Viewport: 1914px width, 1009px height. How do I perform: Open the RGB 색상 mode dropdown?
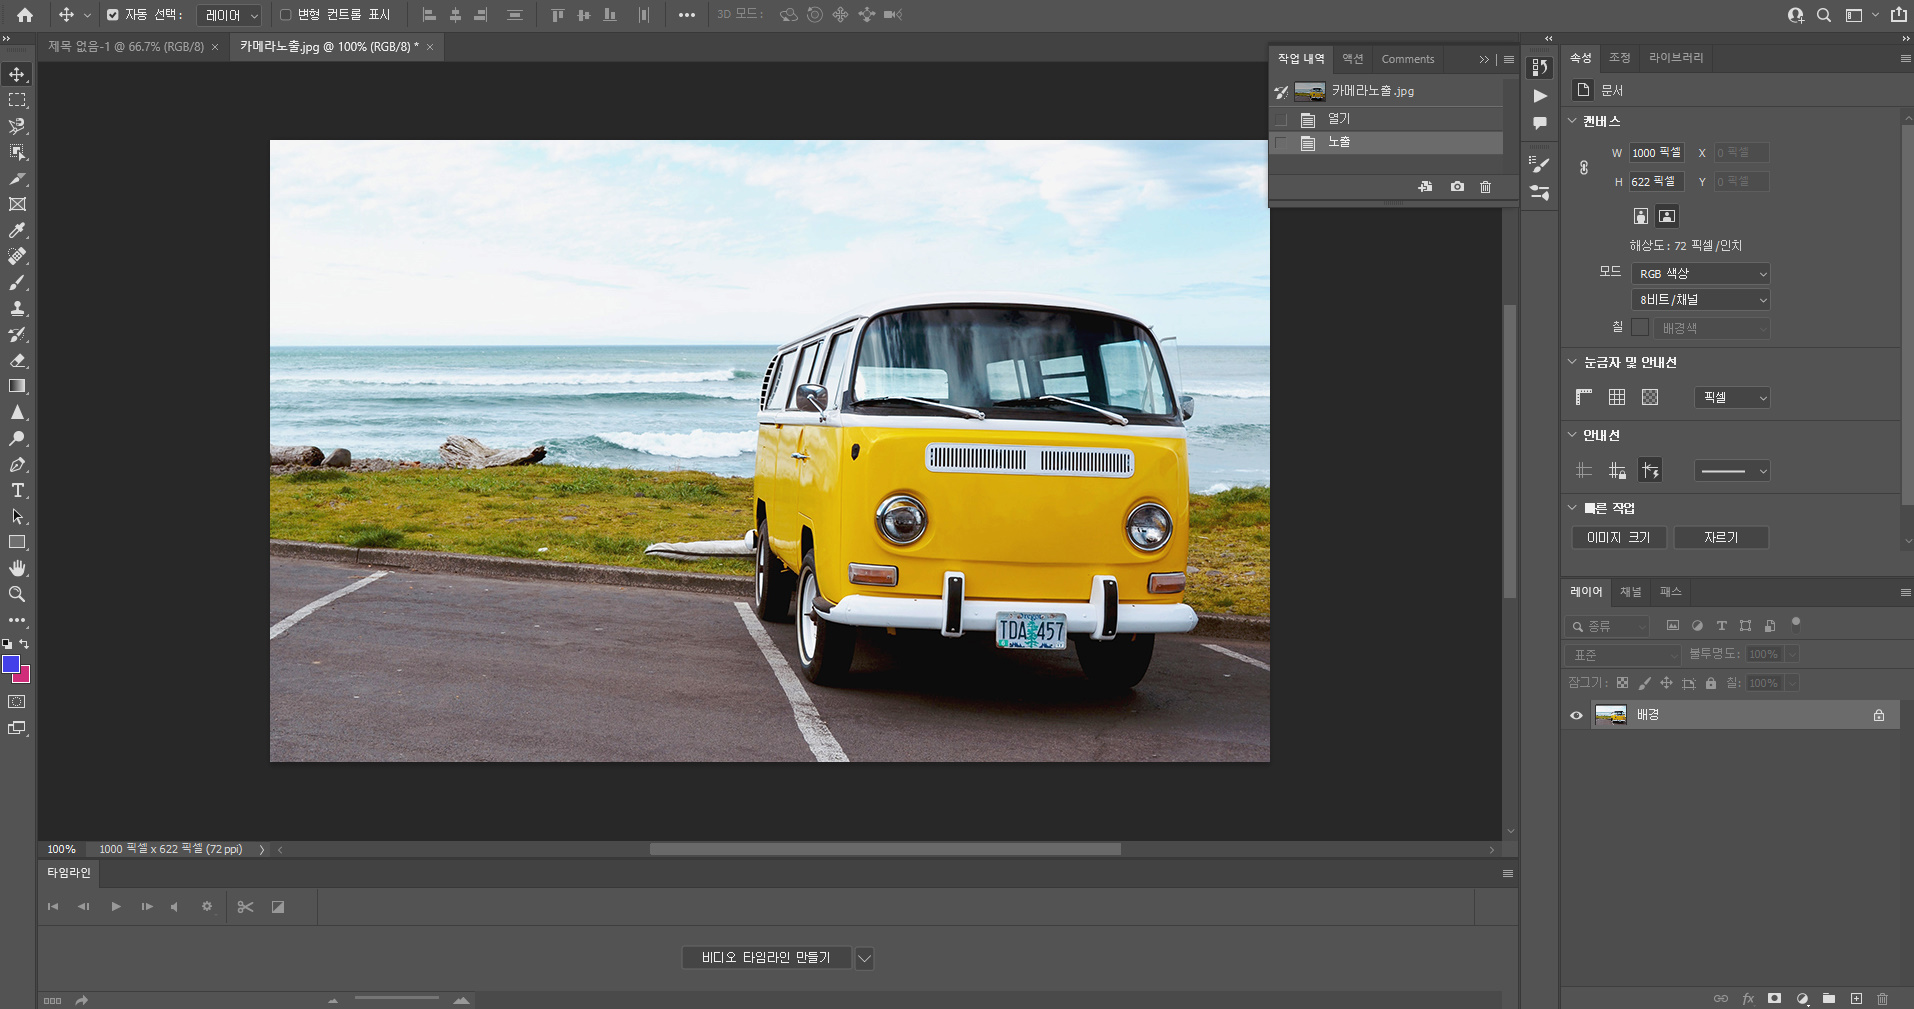click(x=1701, y=273)
